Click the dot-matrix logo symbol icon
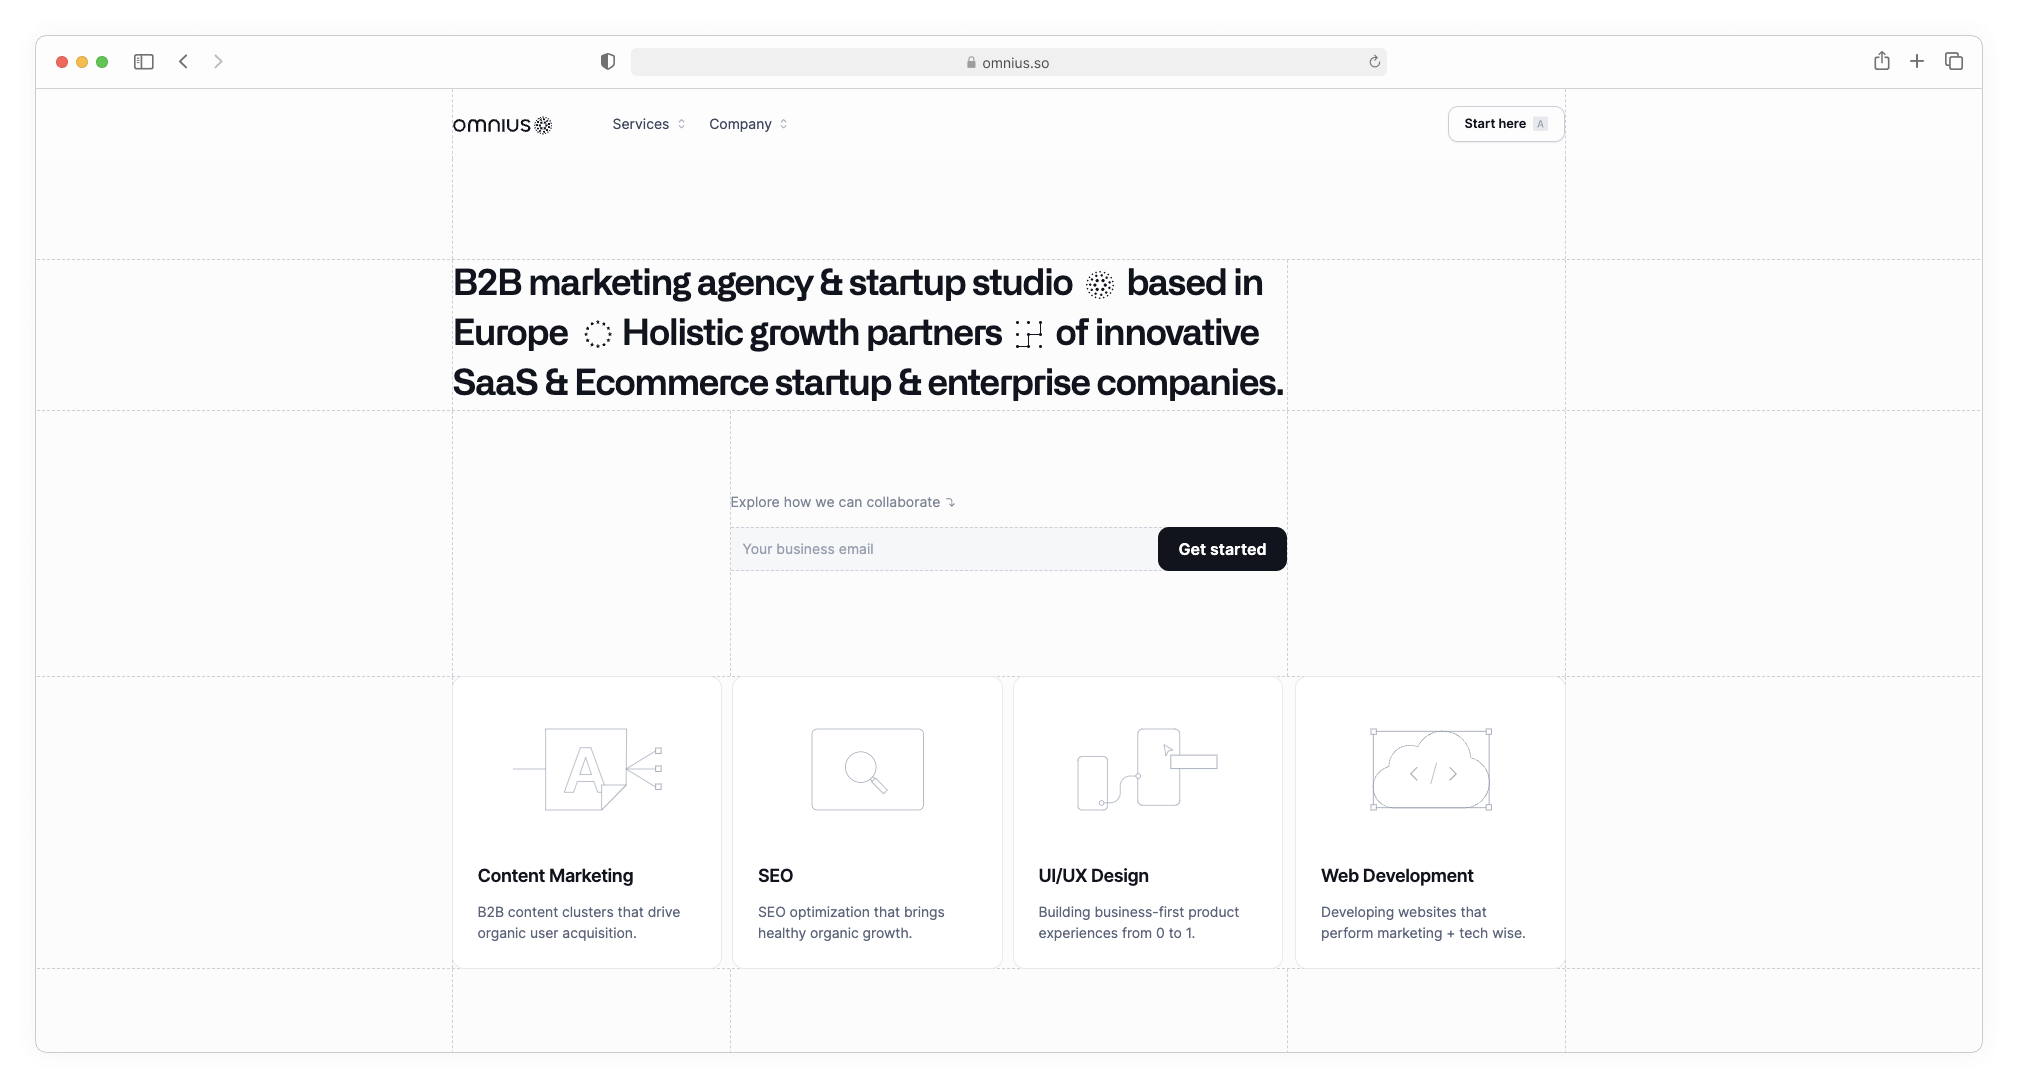The width and height of the screenshot is (2018, 1088). click(x=545, y=123)
